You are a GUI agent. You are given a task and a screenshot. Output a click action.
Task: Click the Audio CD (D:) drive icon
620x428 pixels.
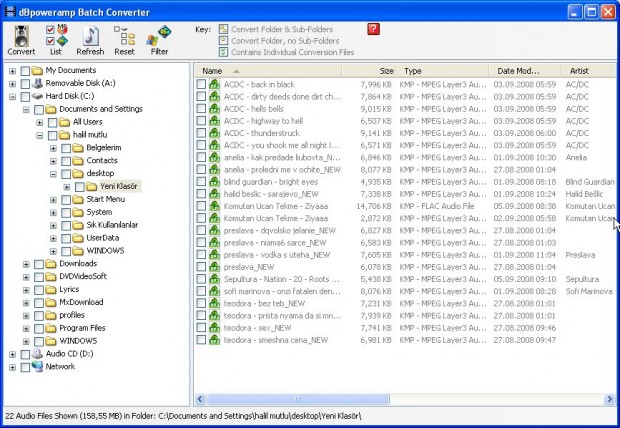click(37, 354)
